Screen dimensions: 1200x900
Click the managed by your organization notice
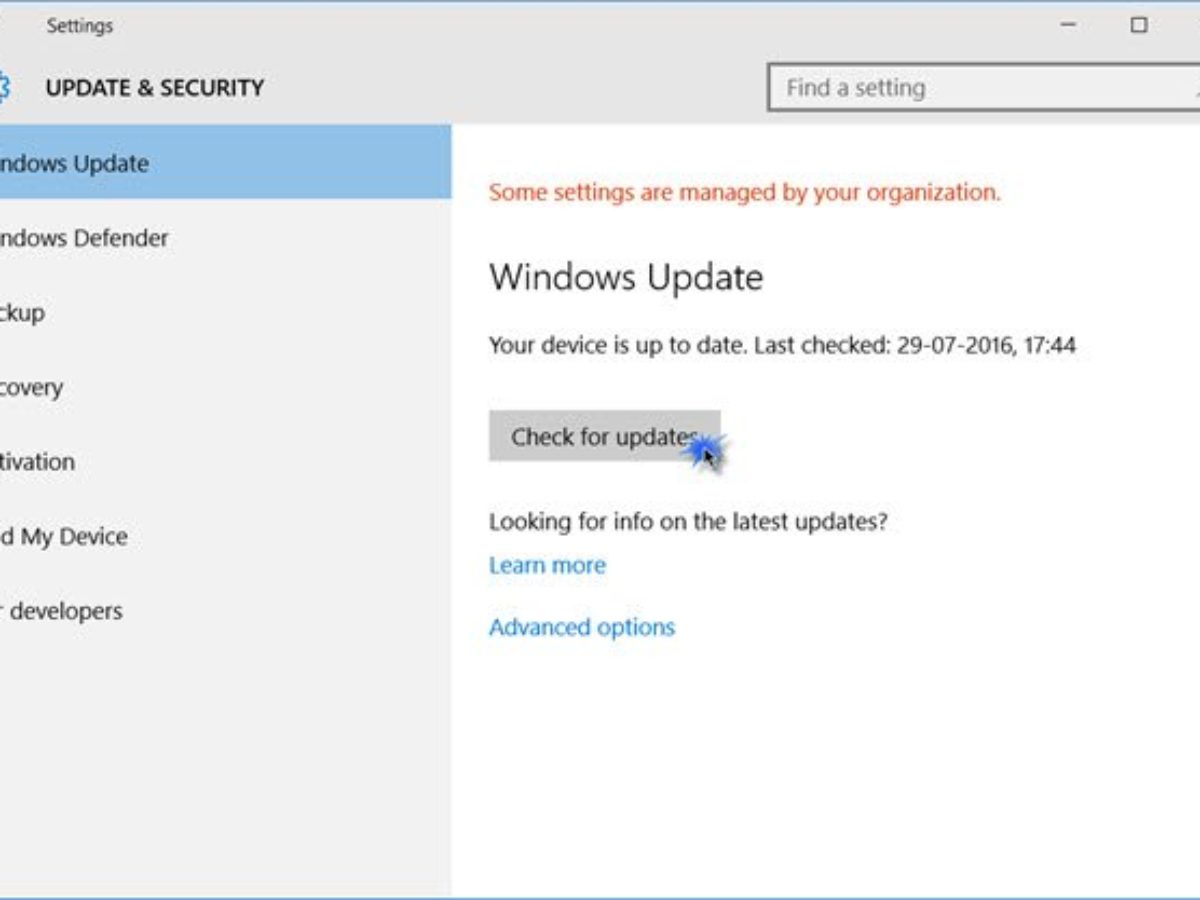tap(744, 192)
